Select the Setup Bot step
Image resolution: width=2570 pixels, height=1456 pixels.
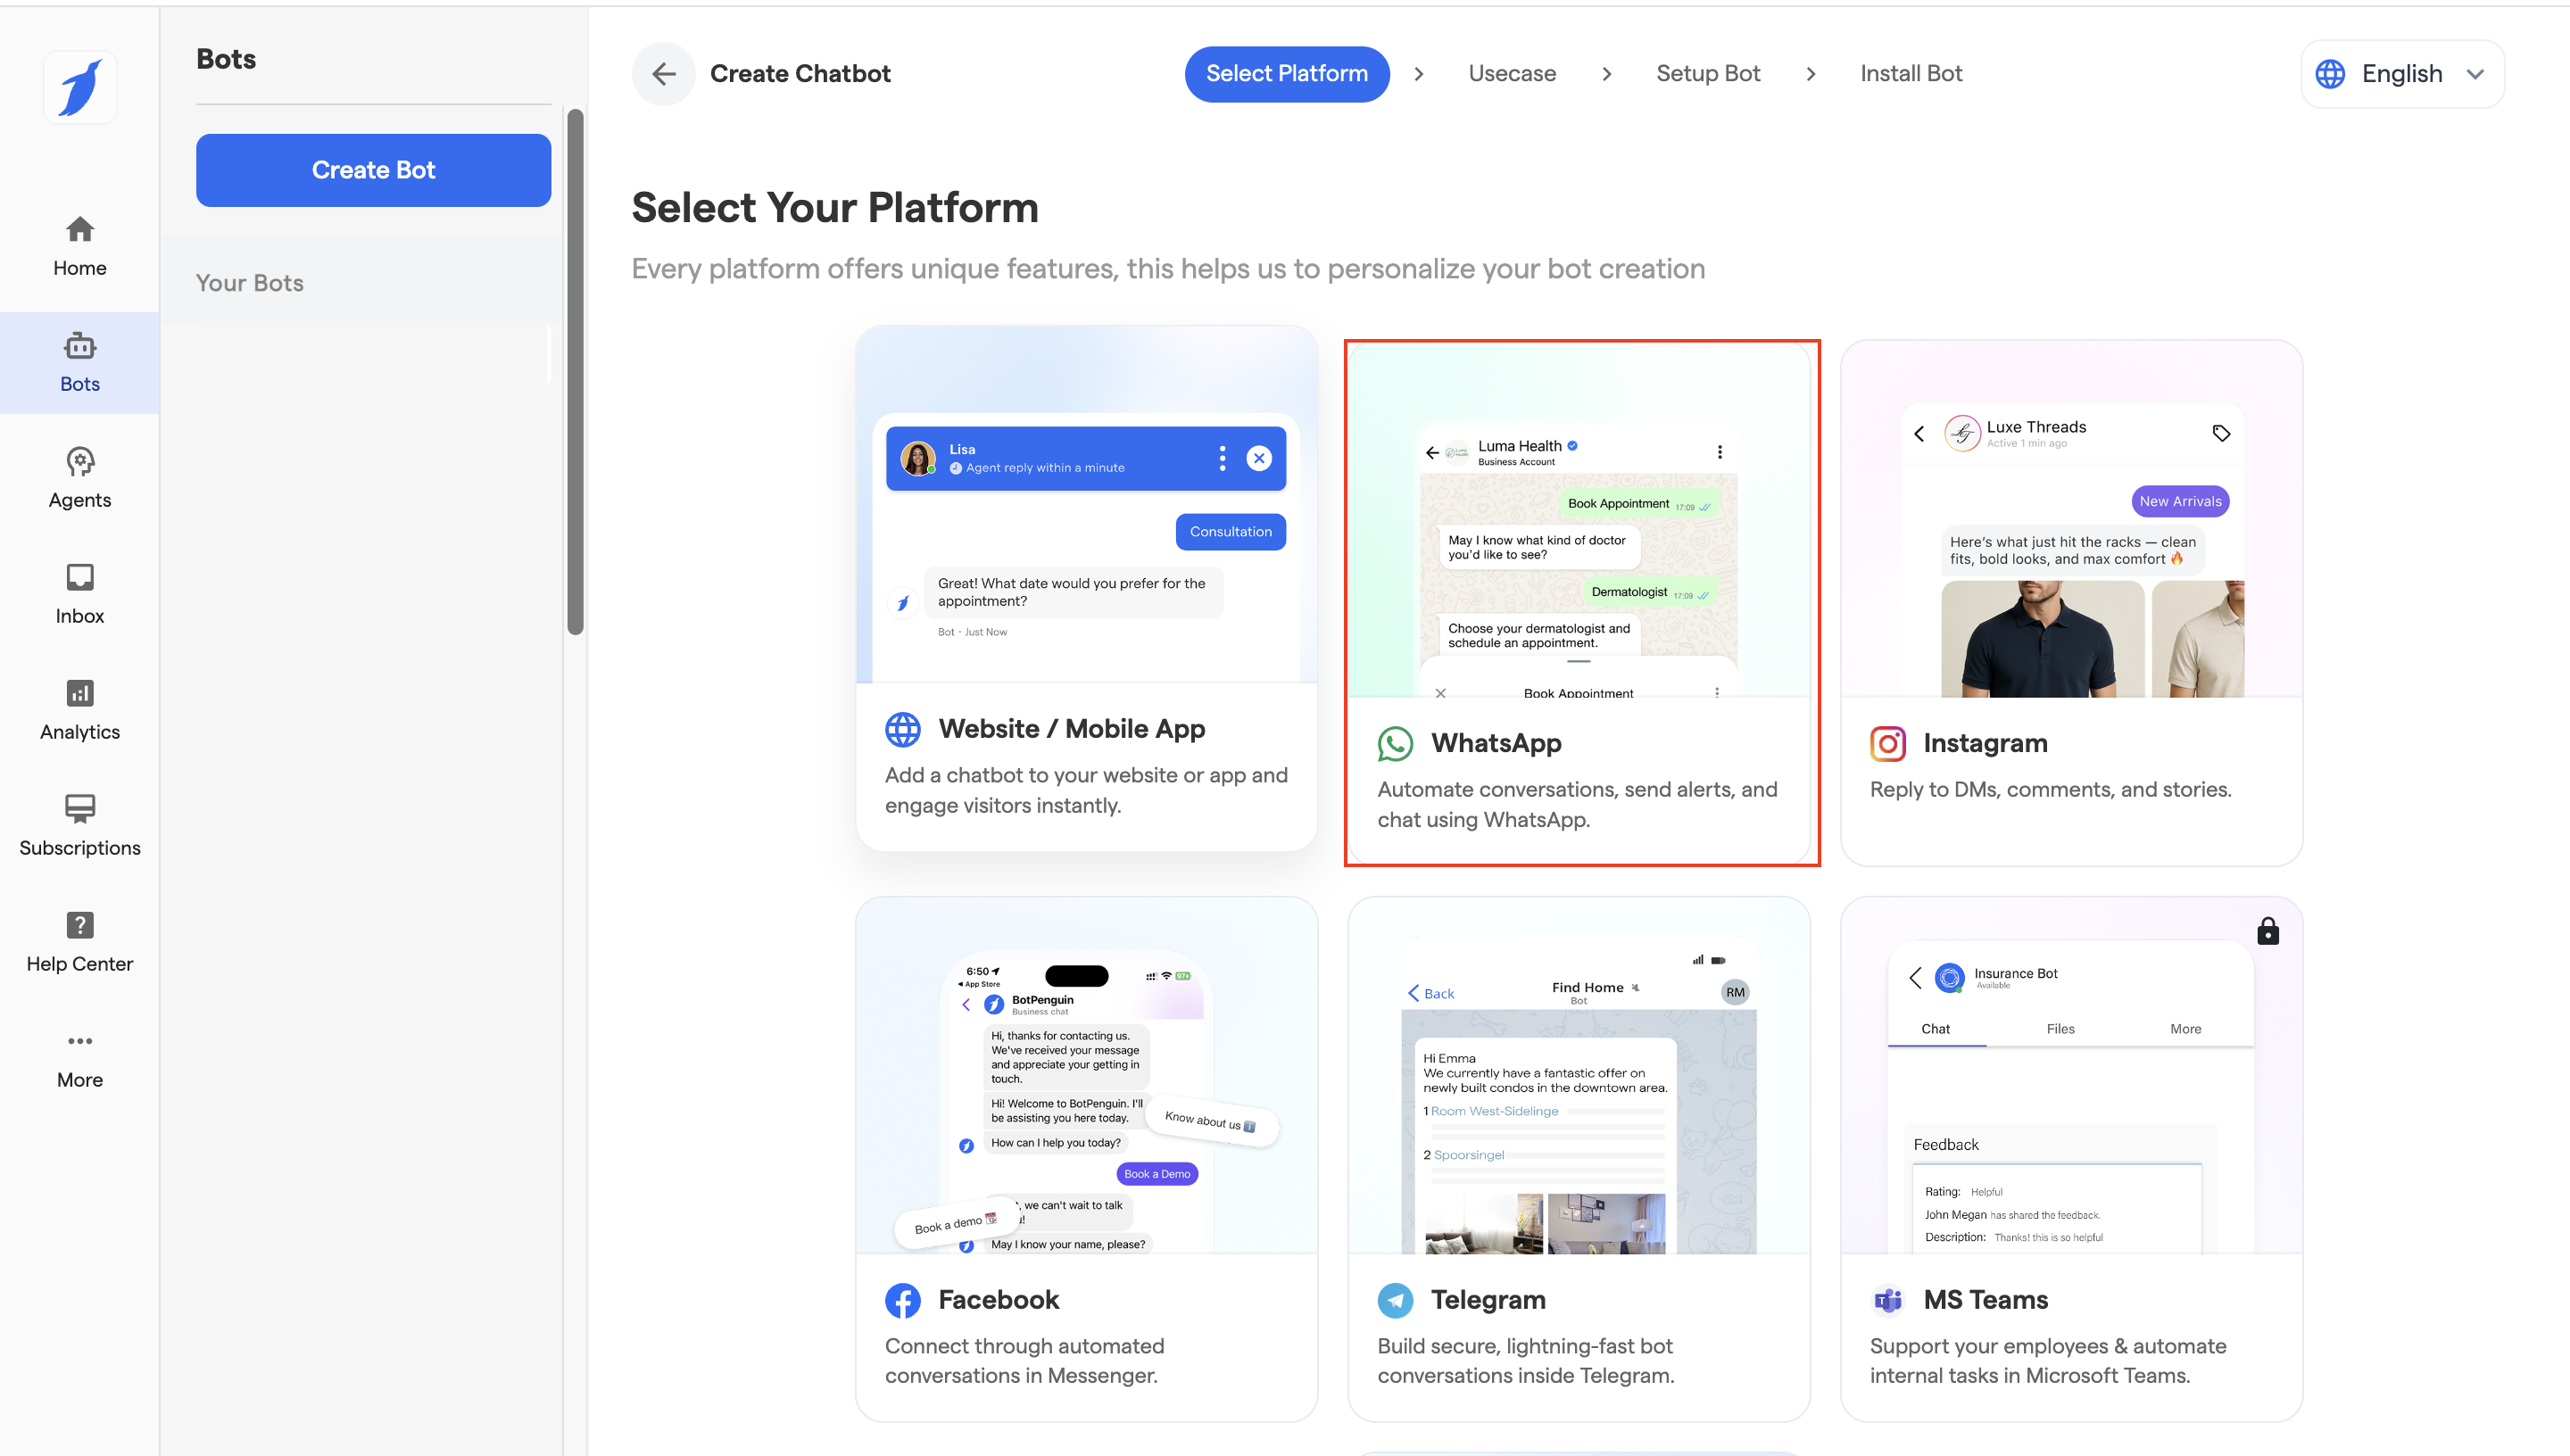pos(1707,74)
